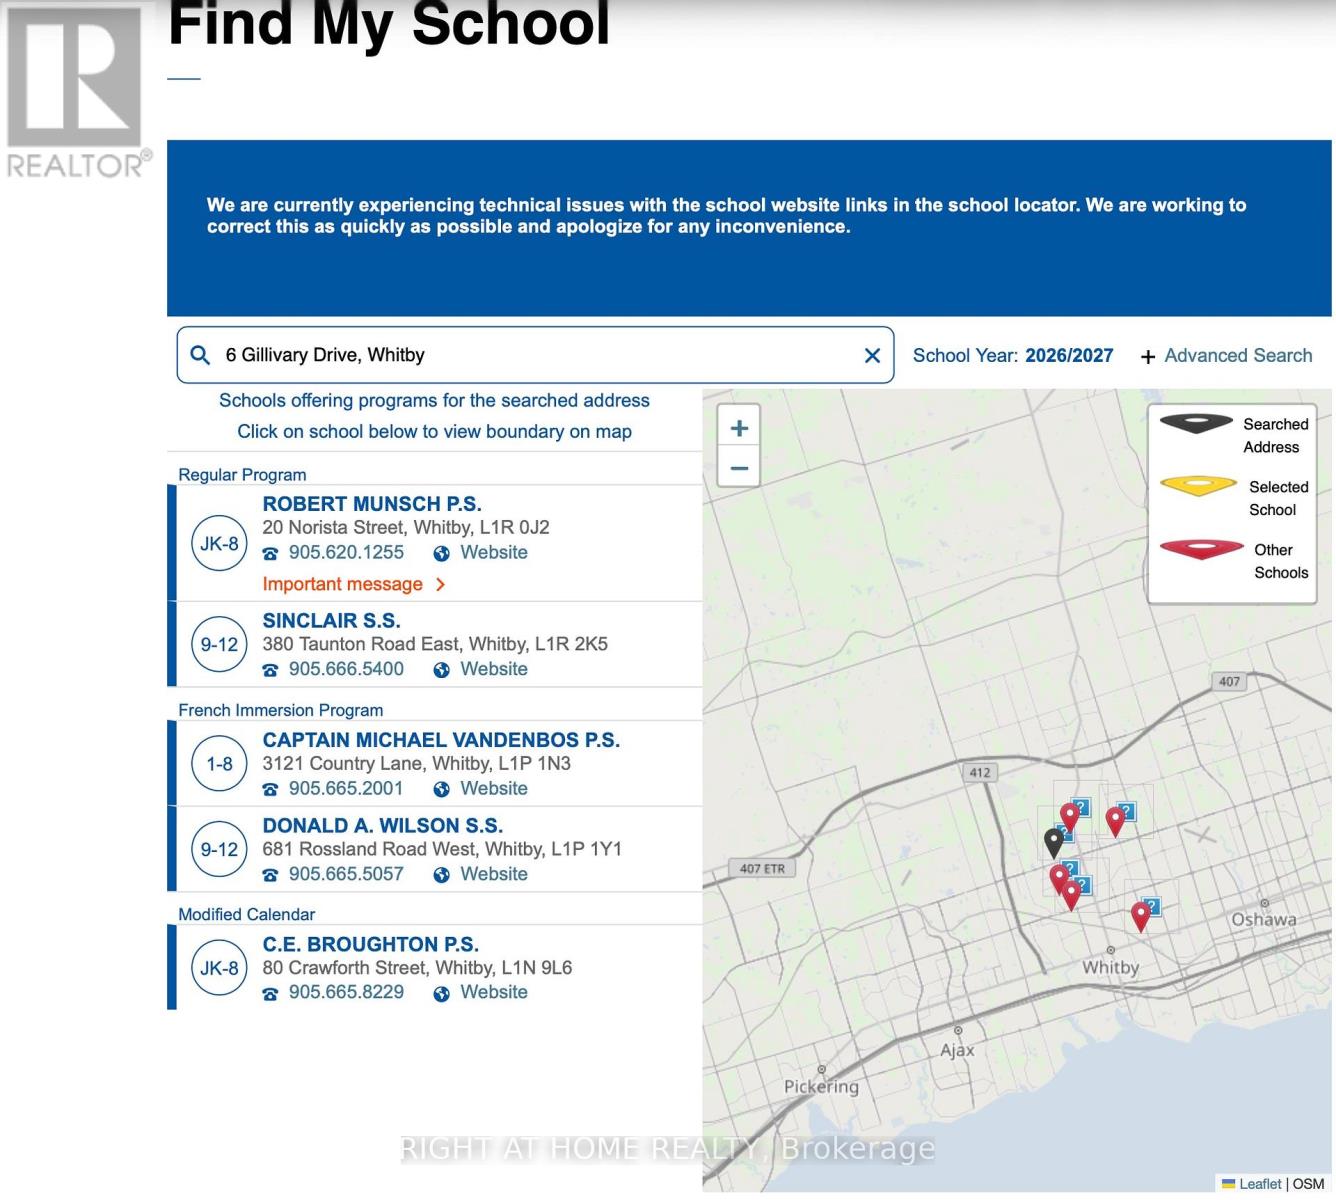Click the Find My School page heading
1336x1200 pixels.
[x=389, y=24]
